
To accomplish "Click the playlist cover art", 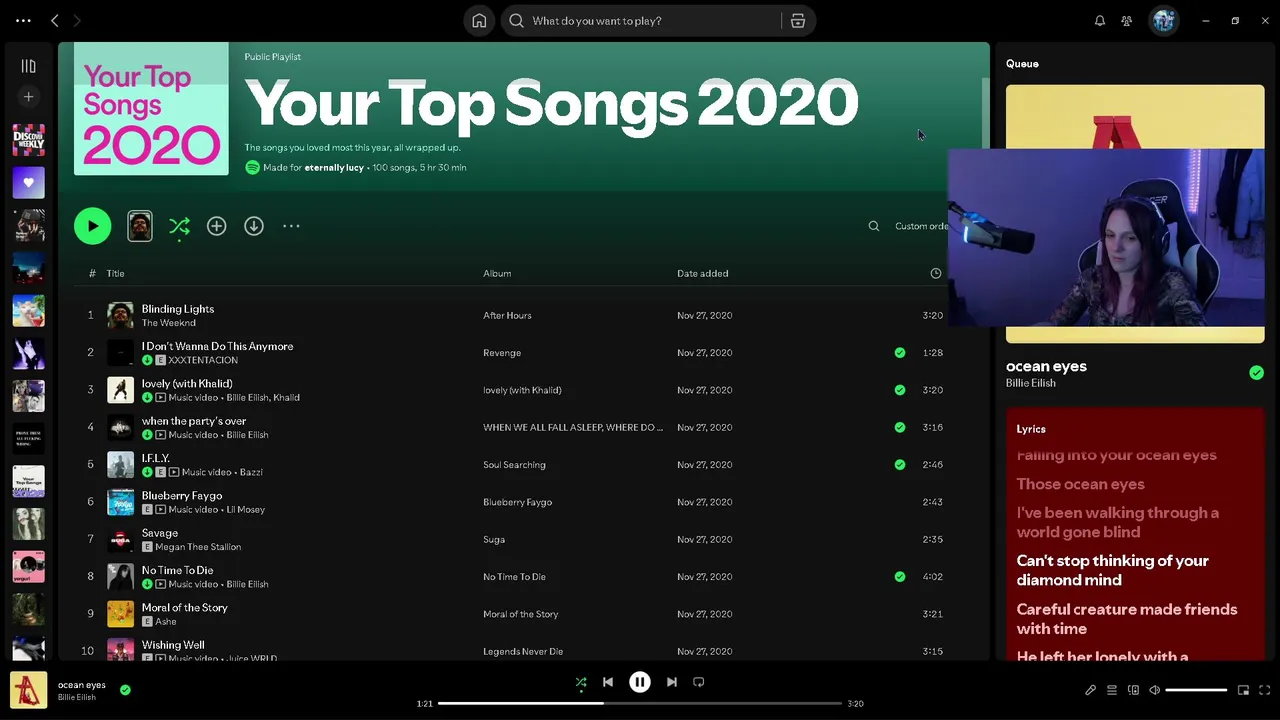I will [151, 109].
